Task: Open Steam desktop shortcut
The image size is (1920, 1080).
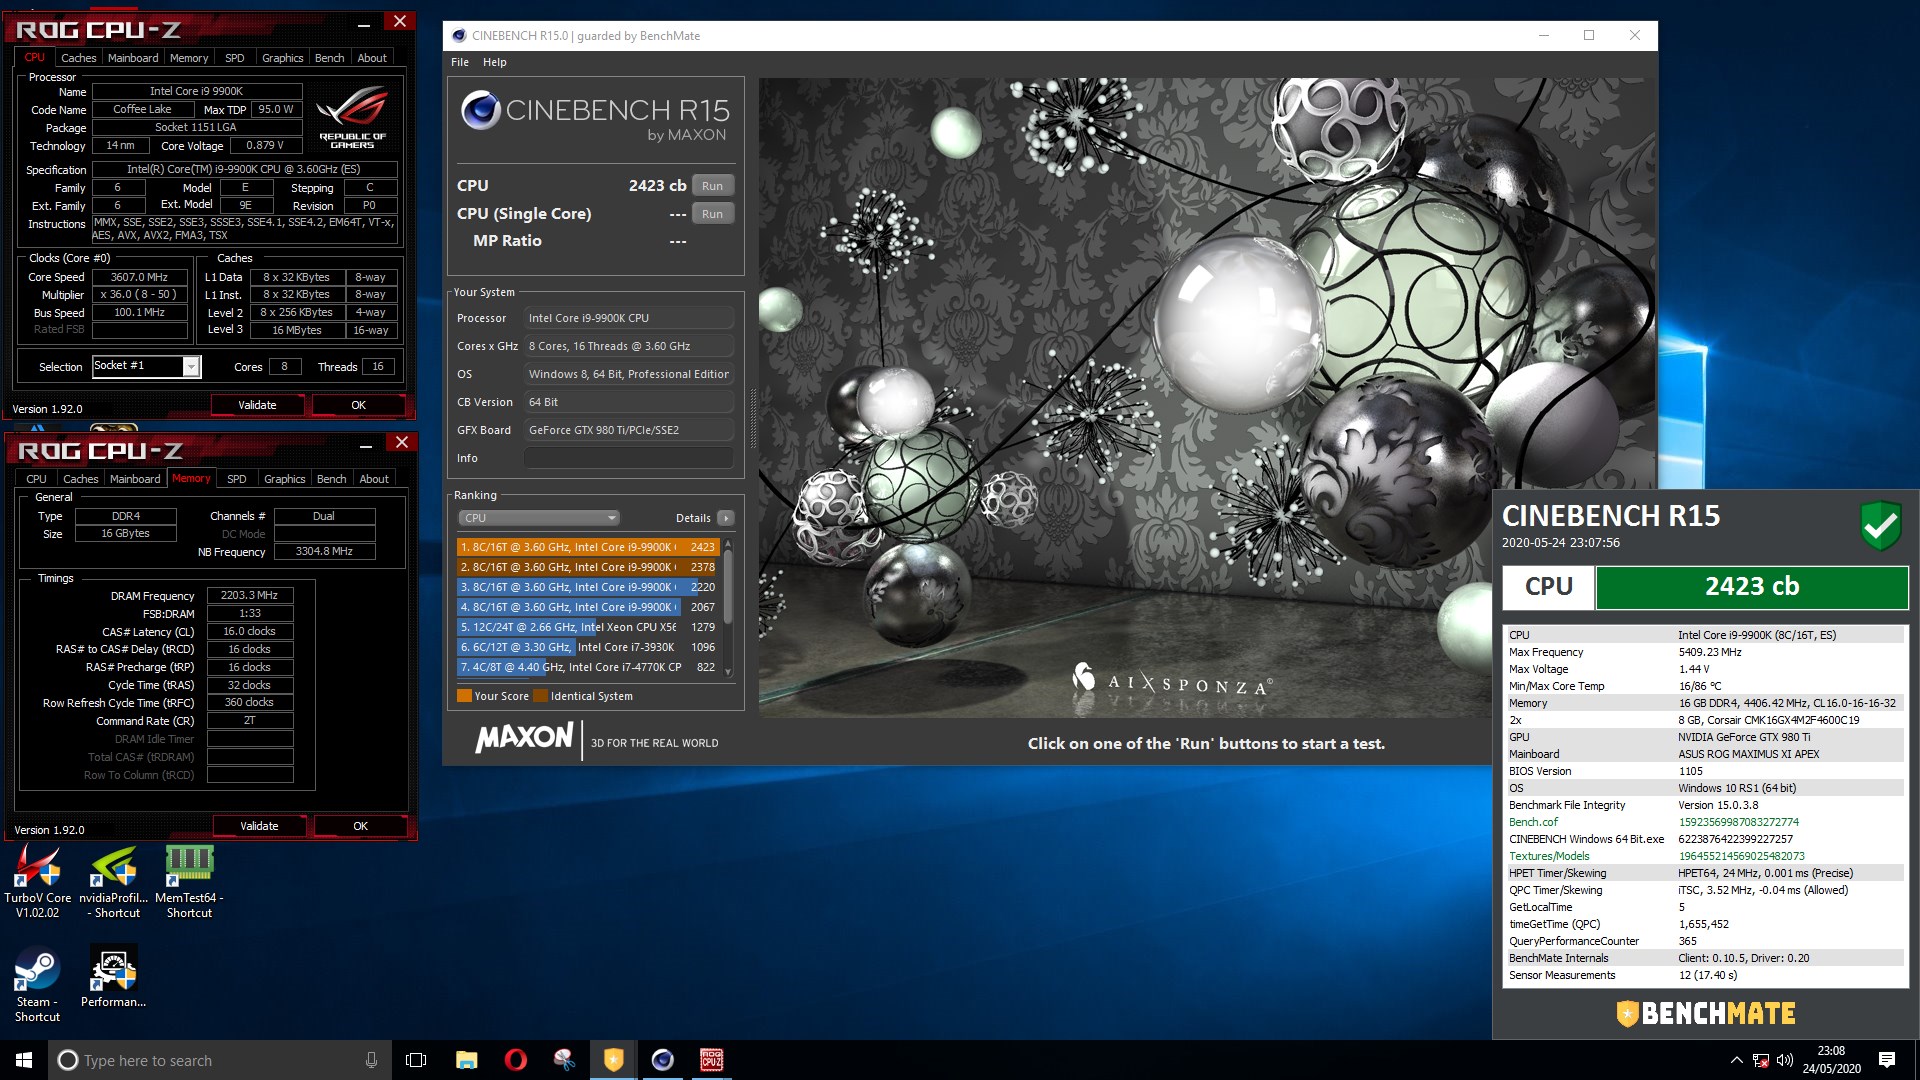Action: pos(37,985)
